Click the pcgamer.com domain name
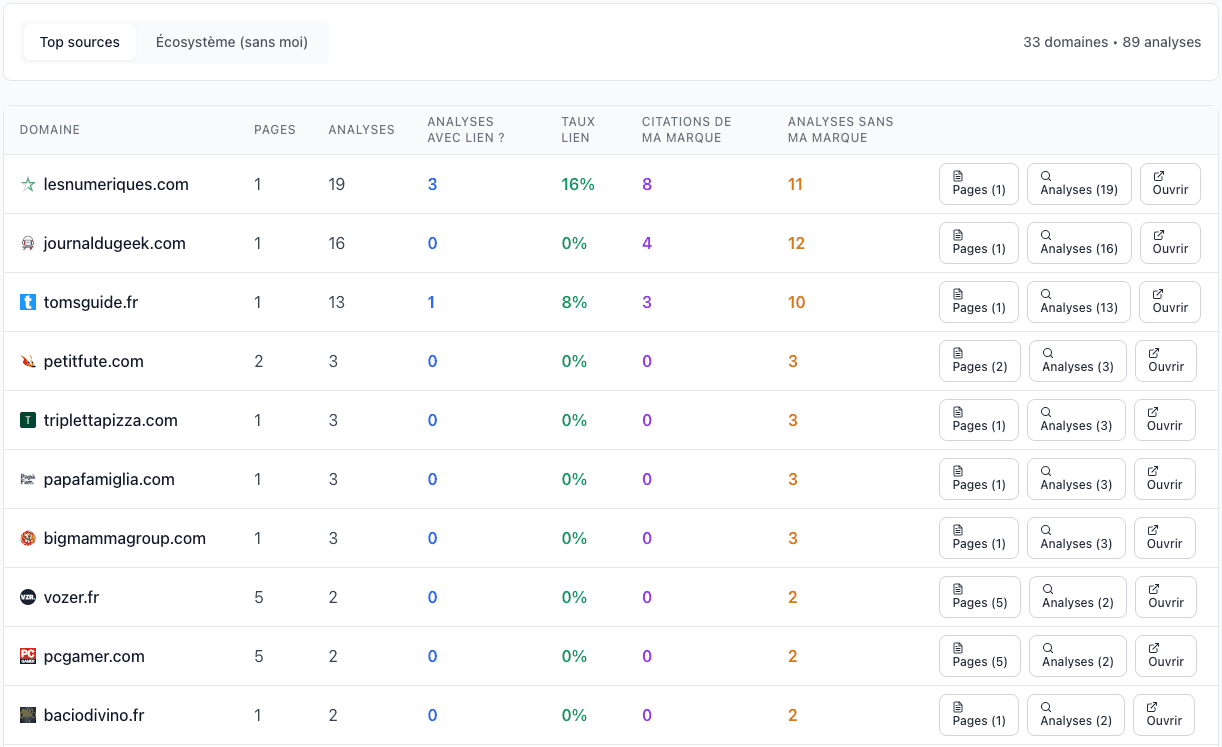1222x747 pixels. 94,656
